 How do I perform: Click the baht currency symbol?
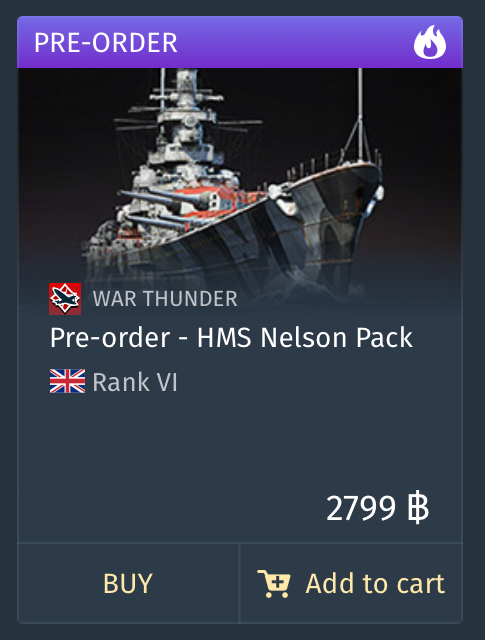(418, 509)
